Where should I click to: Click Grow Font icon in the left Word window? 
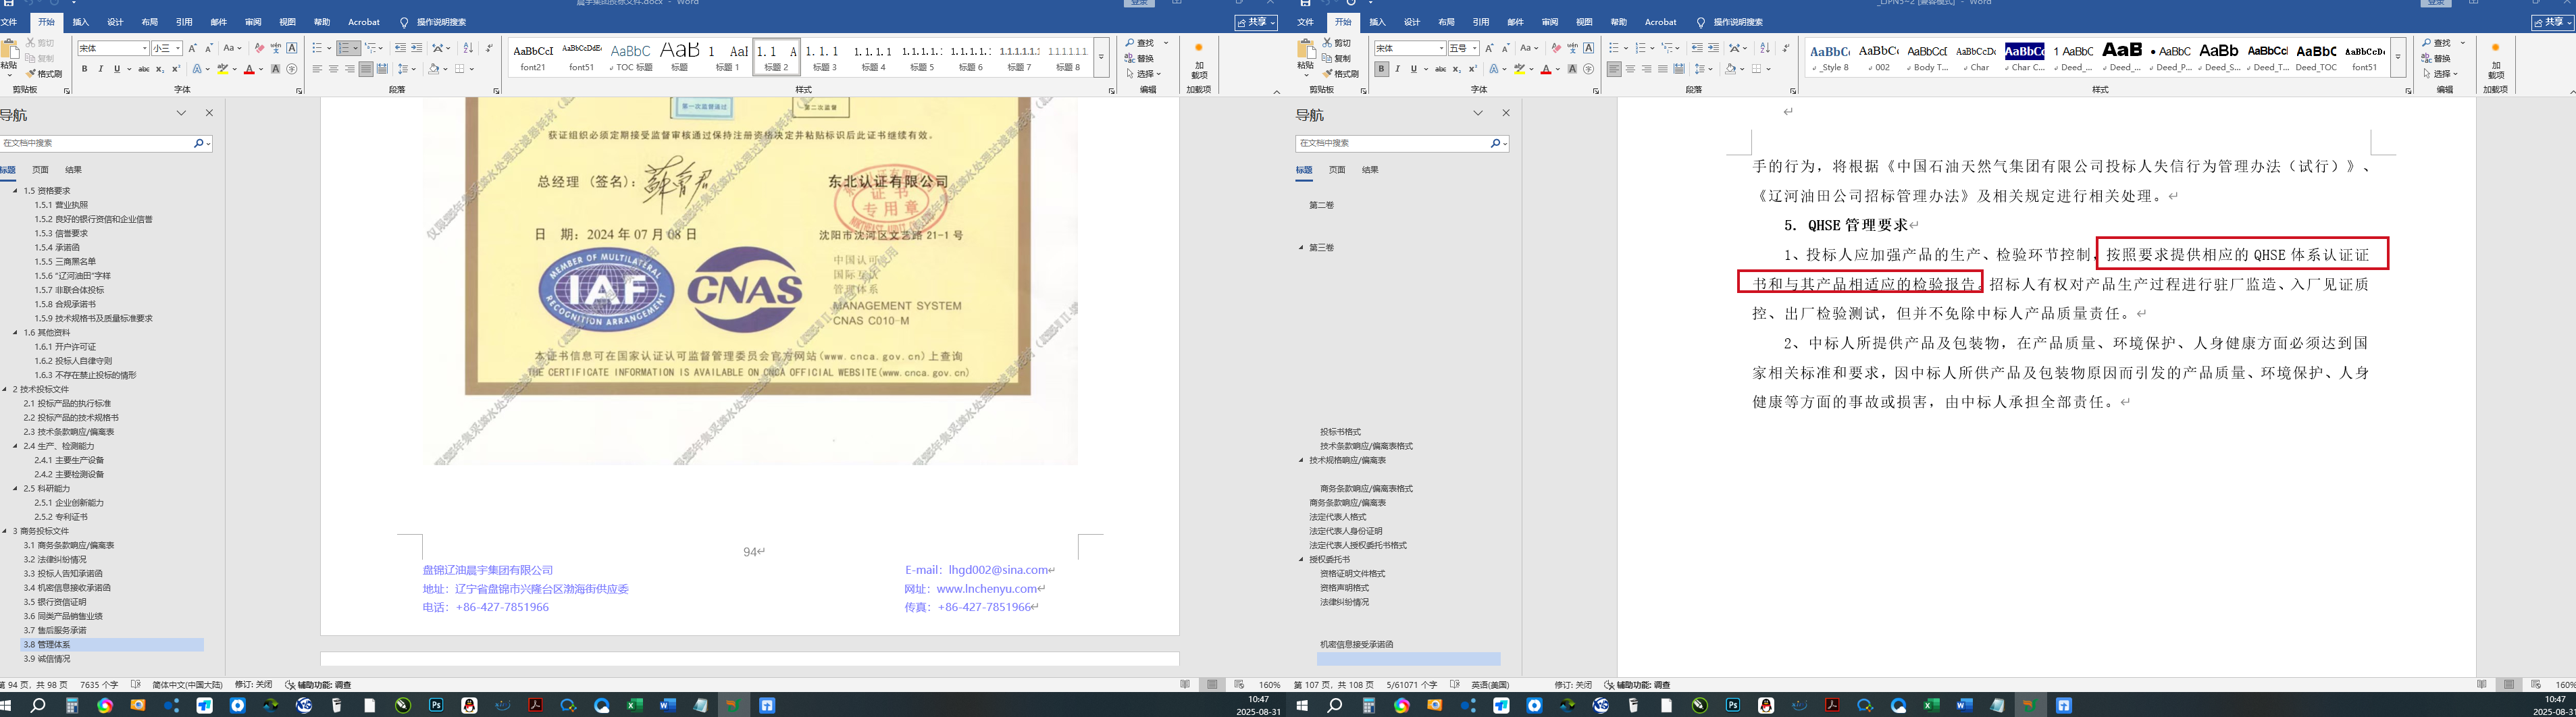pyautogui.click(x=193, y=48)
